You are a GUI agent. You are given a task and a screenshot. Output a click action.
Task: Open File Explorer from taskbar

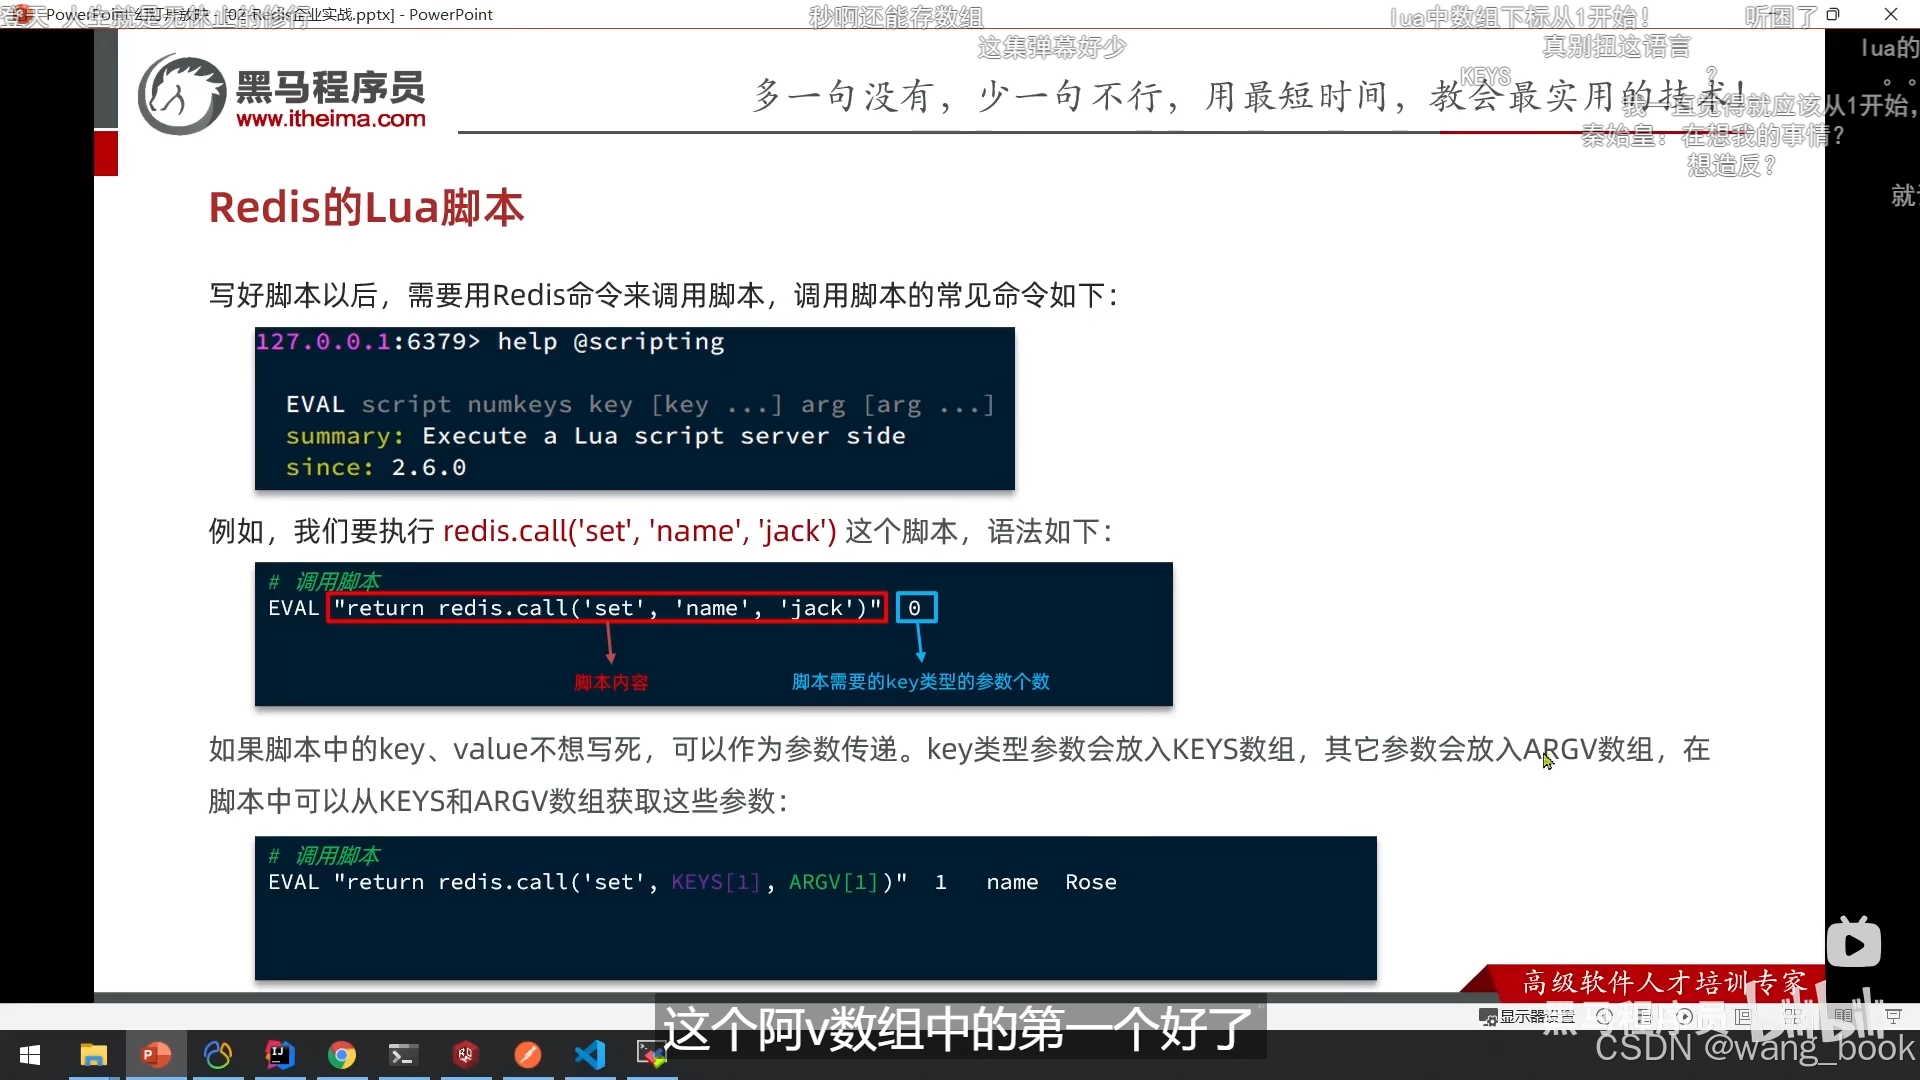pyautogui.click(x=93, y=1055)
